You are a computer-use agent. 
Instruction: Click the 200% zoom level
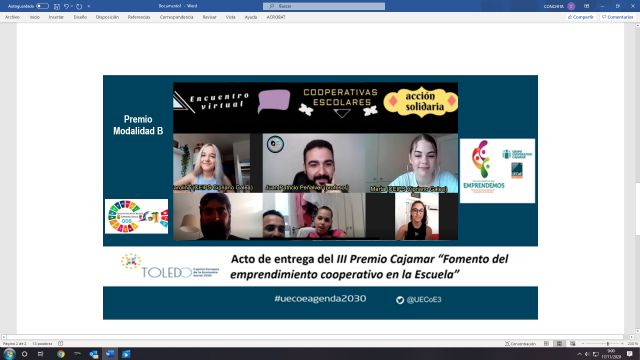(632, 344)
